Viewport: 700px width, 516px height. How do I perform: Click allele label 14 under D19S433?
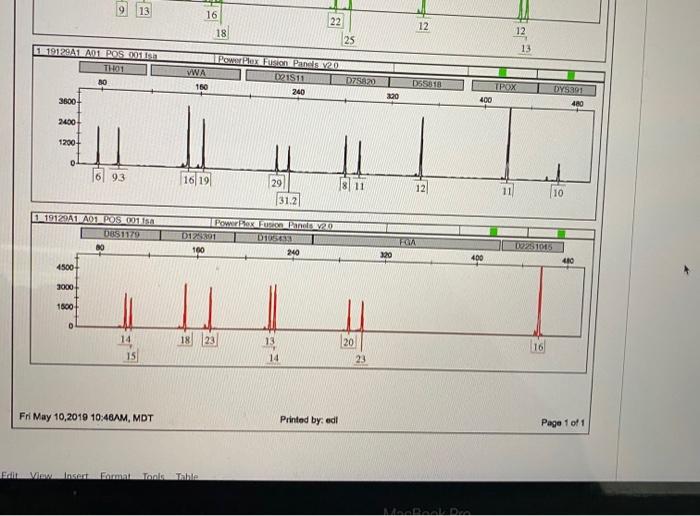click(x=274, y=358)
